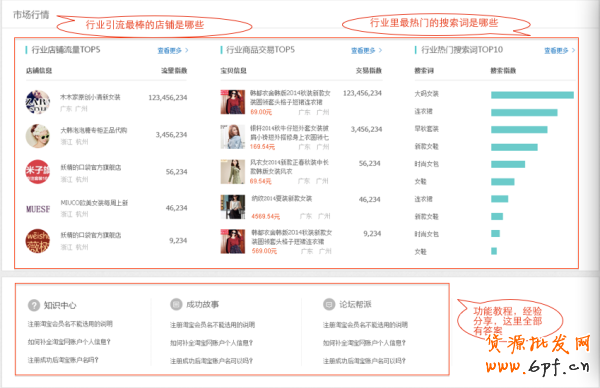600x388 pixels.
Task: Open shop name 木木家原创小清新女装
Action: pyautogui.click(x=90, y=97)
